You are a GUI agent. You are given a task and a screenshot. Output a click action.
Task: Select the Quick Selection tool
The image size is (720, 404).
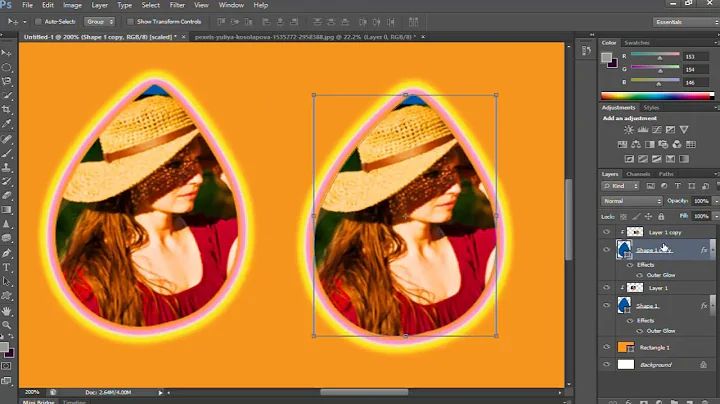point(6,95)
